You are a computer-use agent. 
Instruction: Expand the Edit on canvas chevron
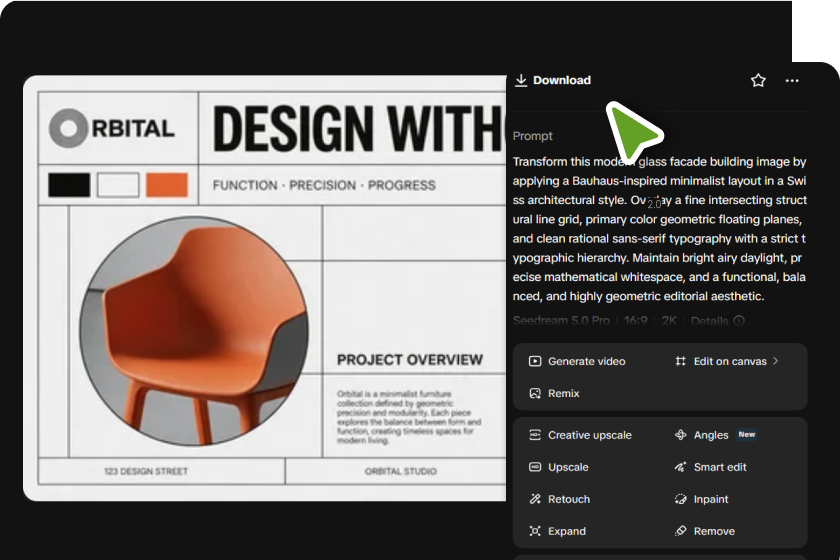point(776,361)
